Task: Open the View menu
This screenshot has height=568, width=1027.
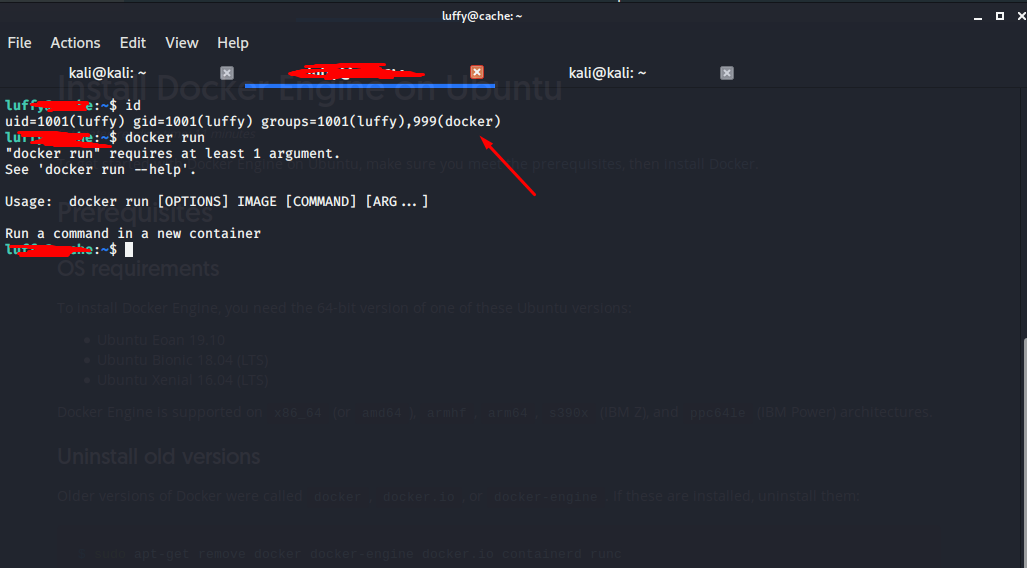Action: (181, 43)
